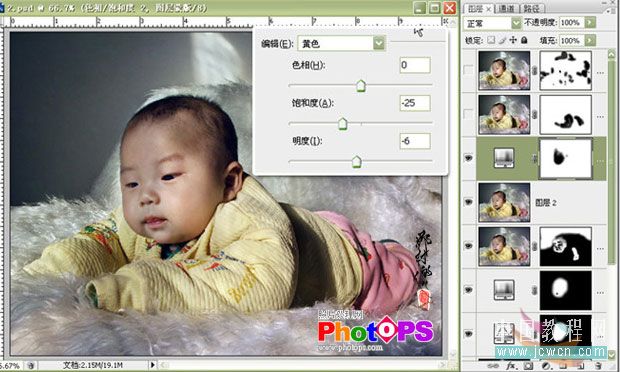Show the layer with the scattered-spots mask
The height and width of the screenshot is (372, 620).
click(469, 70)
